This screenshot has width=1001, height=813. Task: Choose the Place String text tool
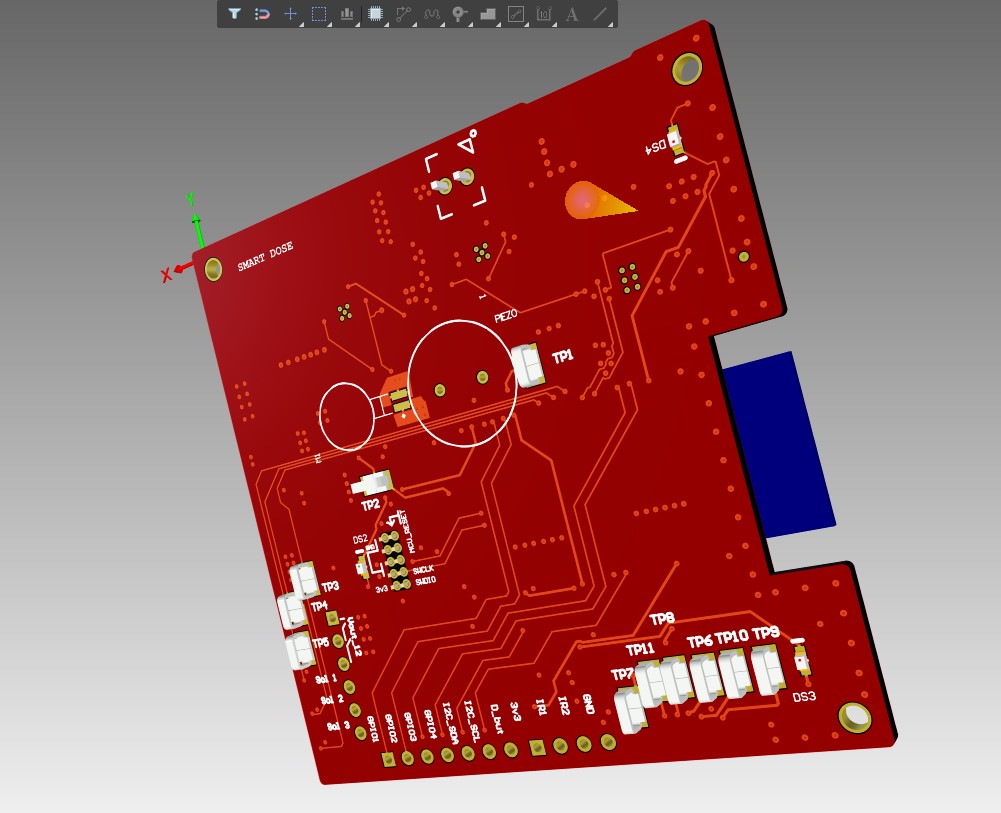(x=572, y=13)
